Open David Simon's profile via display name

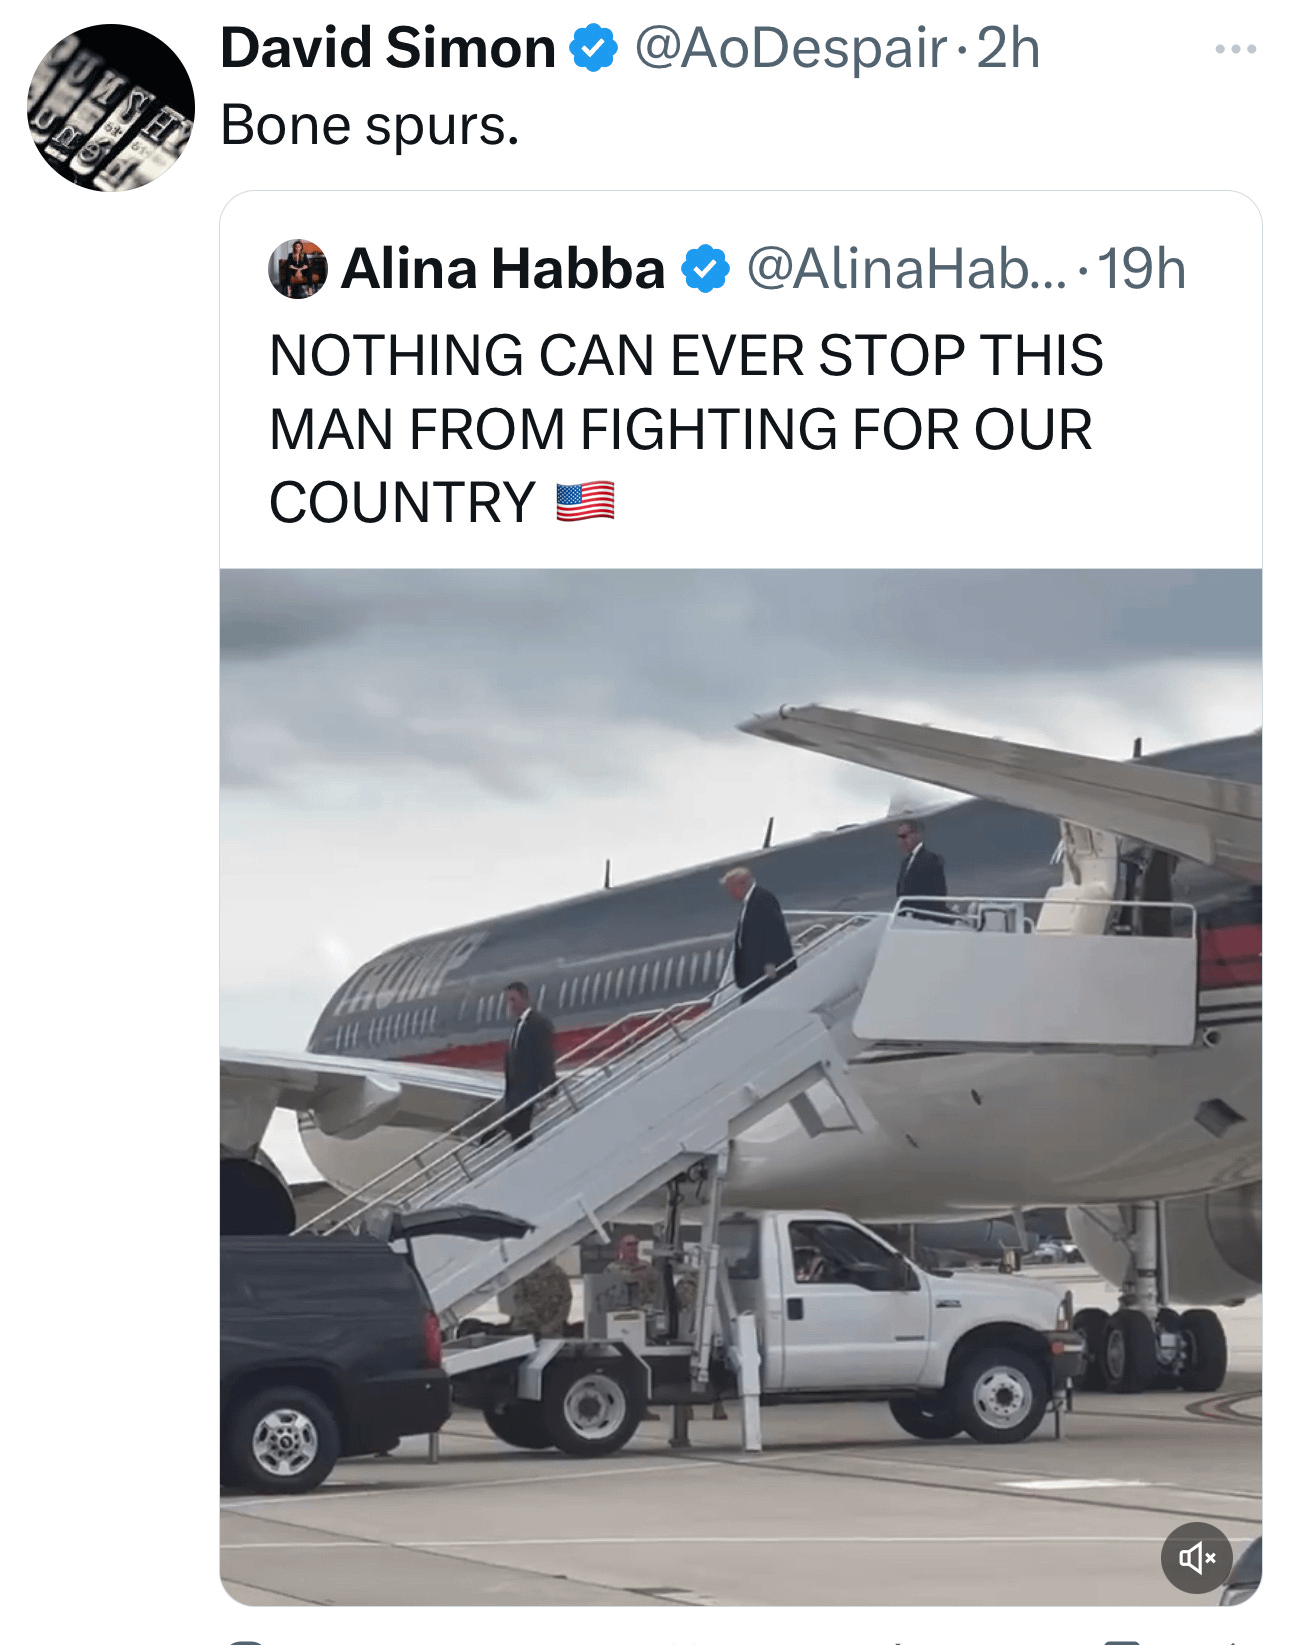pyautogui.click(x=388, y=48)
